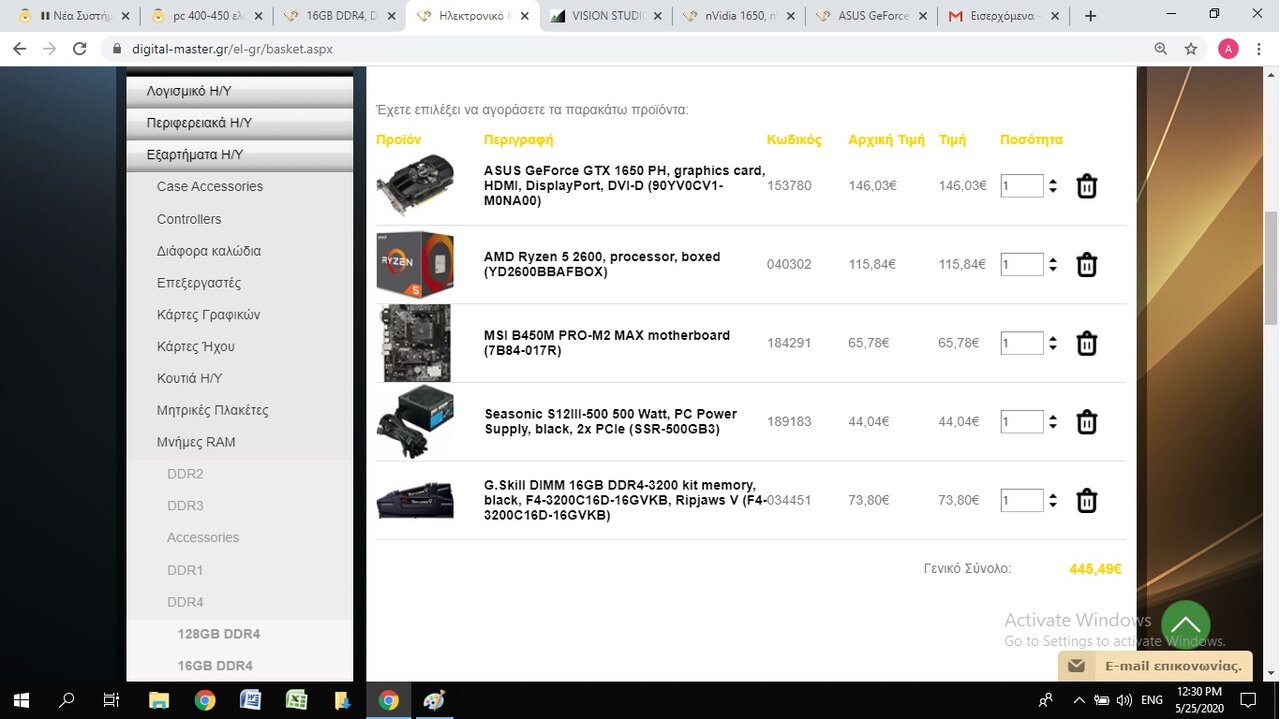Click the Seasonic power supply thumbnail
This screenshot has width=1280, height=719.
pyautogui.click(x=415, y=421)
